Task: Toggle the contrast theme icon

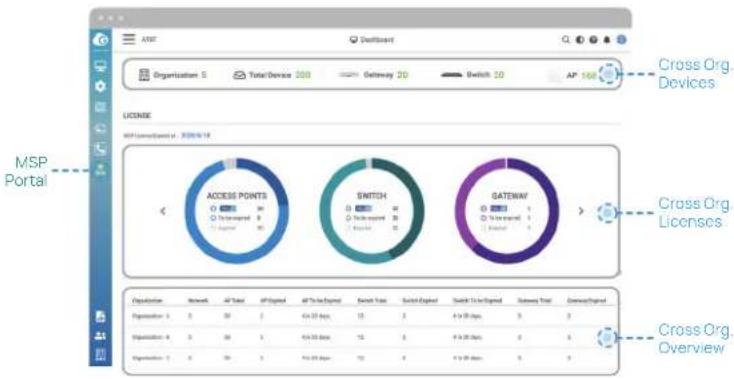Action: coord(580,40)
